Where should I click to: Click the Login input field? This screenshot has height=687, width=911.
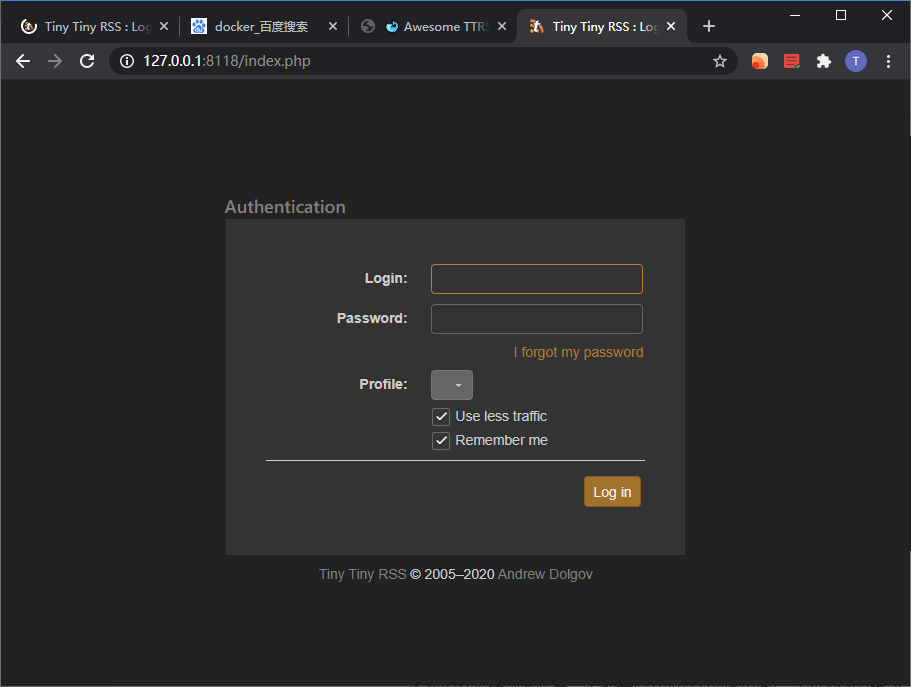pos(536,279)
